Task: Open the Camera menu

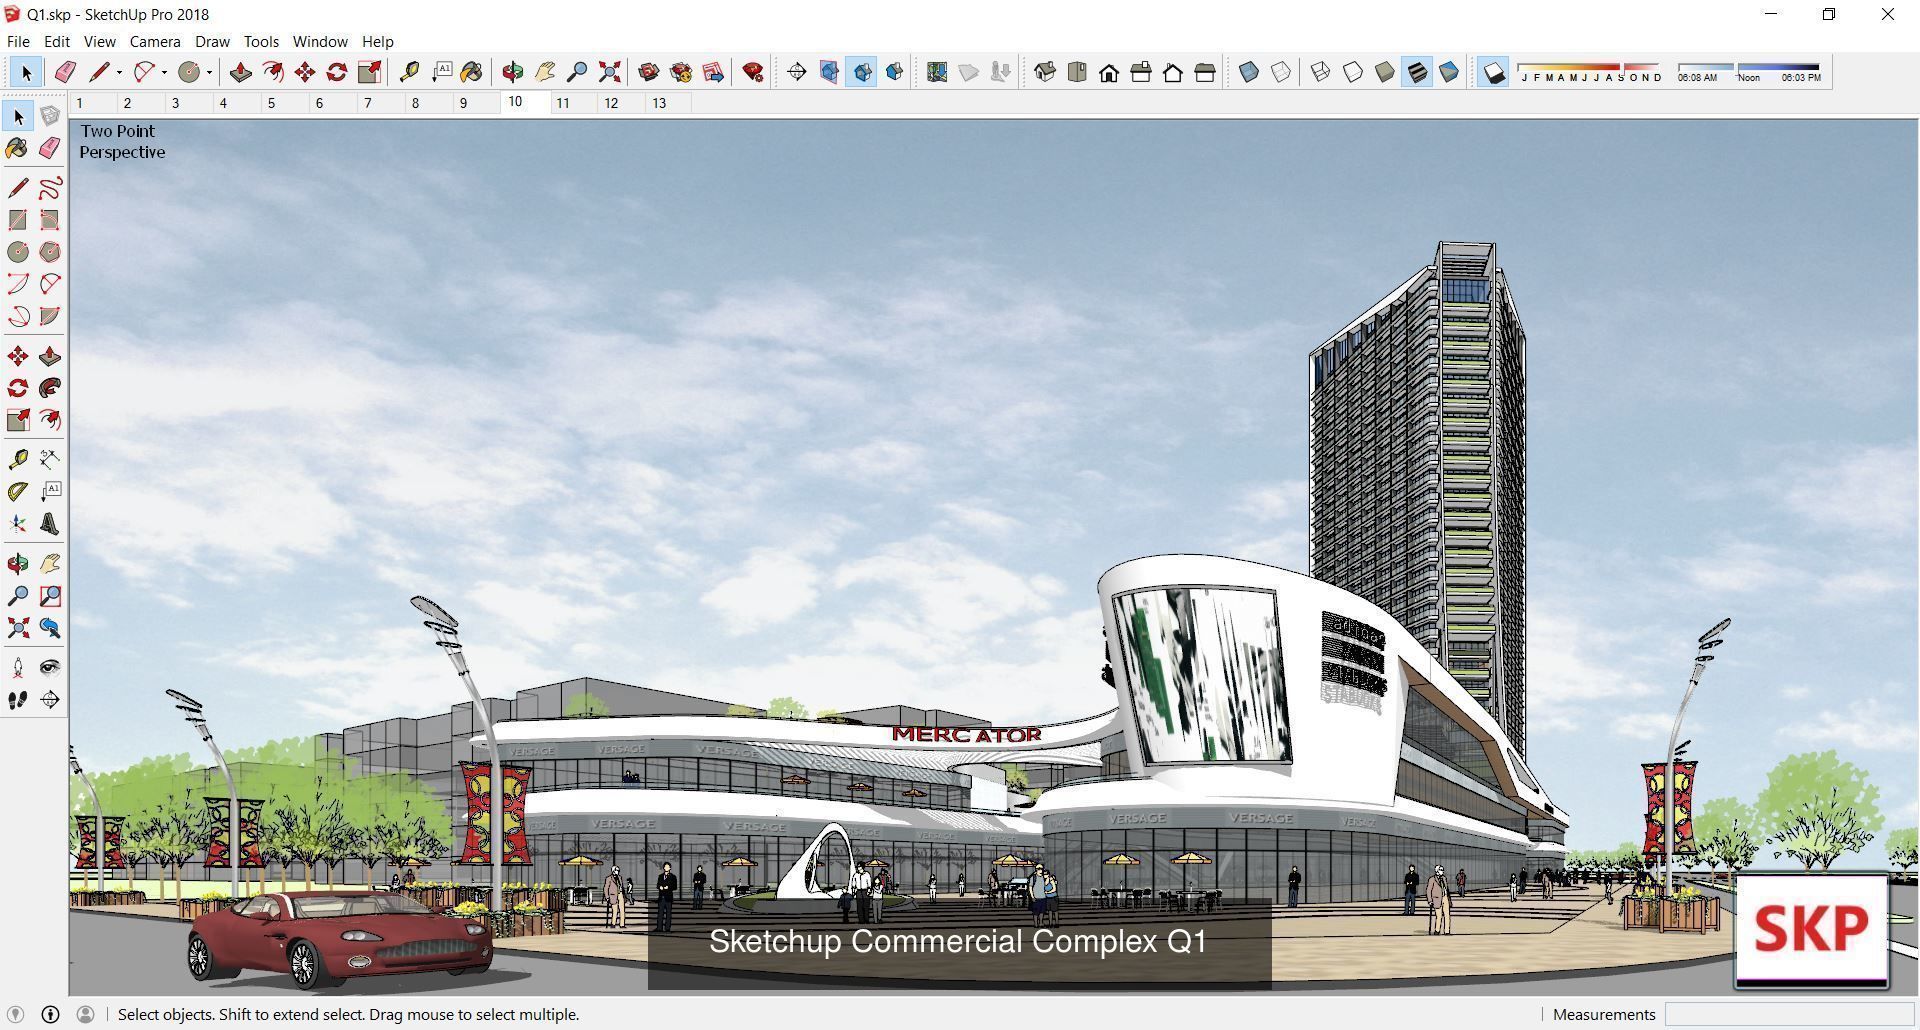Action: click(155, 41)
